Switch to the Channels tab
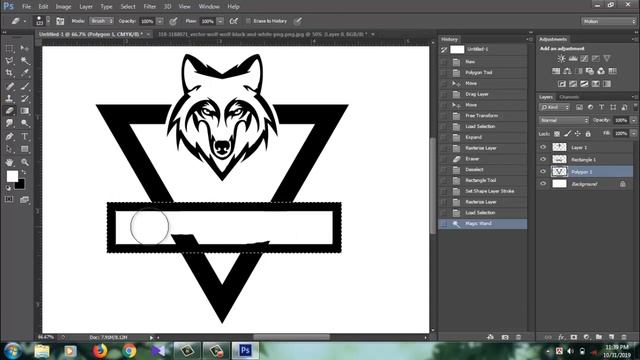Image resolution: width=640 pixels, height=360 pixels. click(x=569, y=97)
